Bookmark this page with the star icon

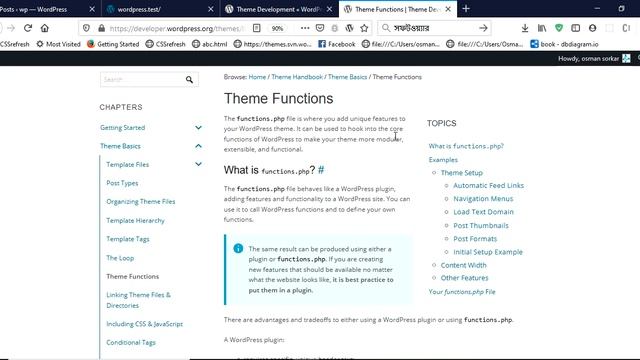point(364,28)
